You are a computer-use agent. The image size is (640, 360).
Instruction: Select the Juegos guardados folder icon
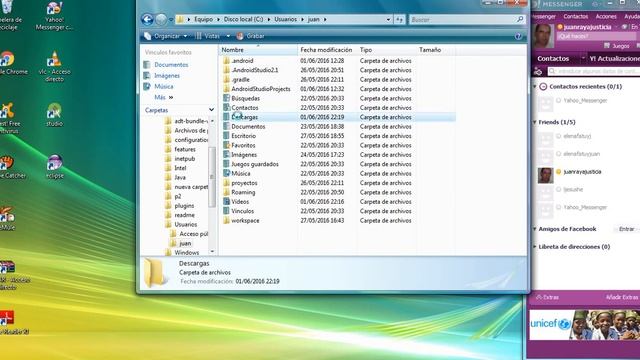tap(227, 164)
